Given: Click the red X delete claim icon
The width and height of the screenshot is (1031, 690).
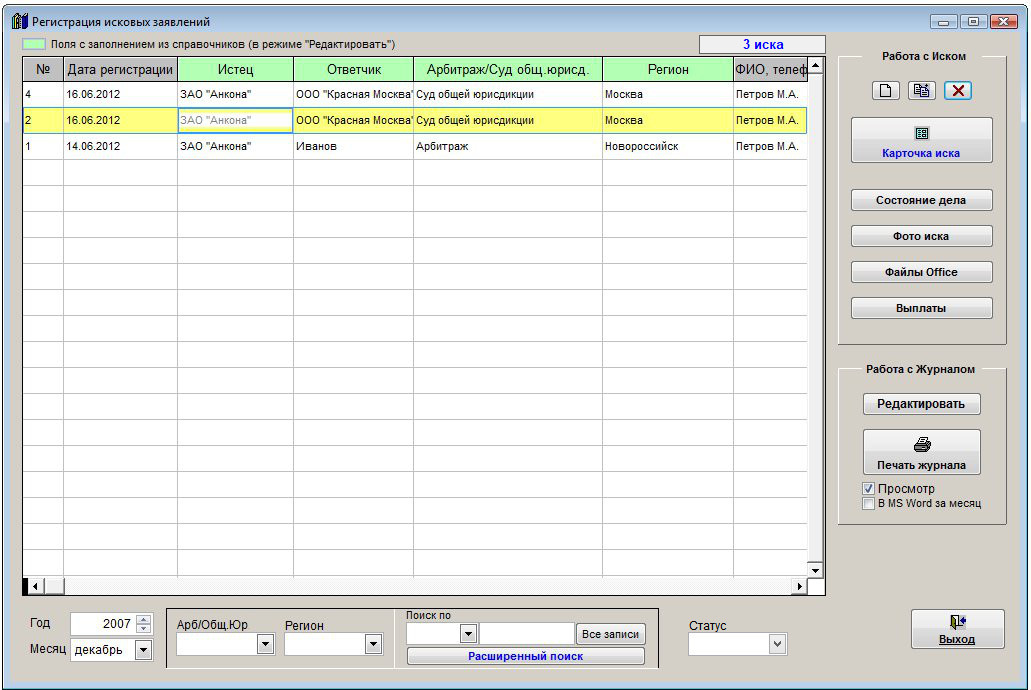Looking at the screenshot, I should [x=957, y=90].
